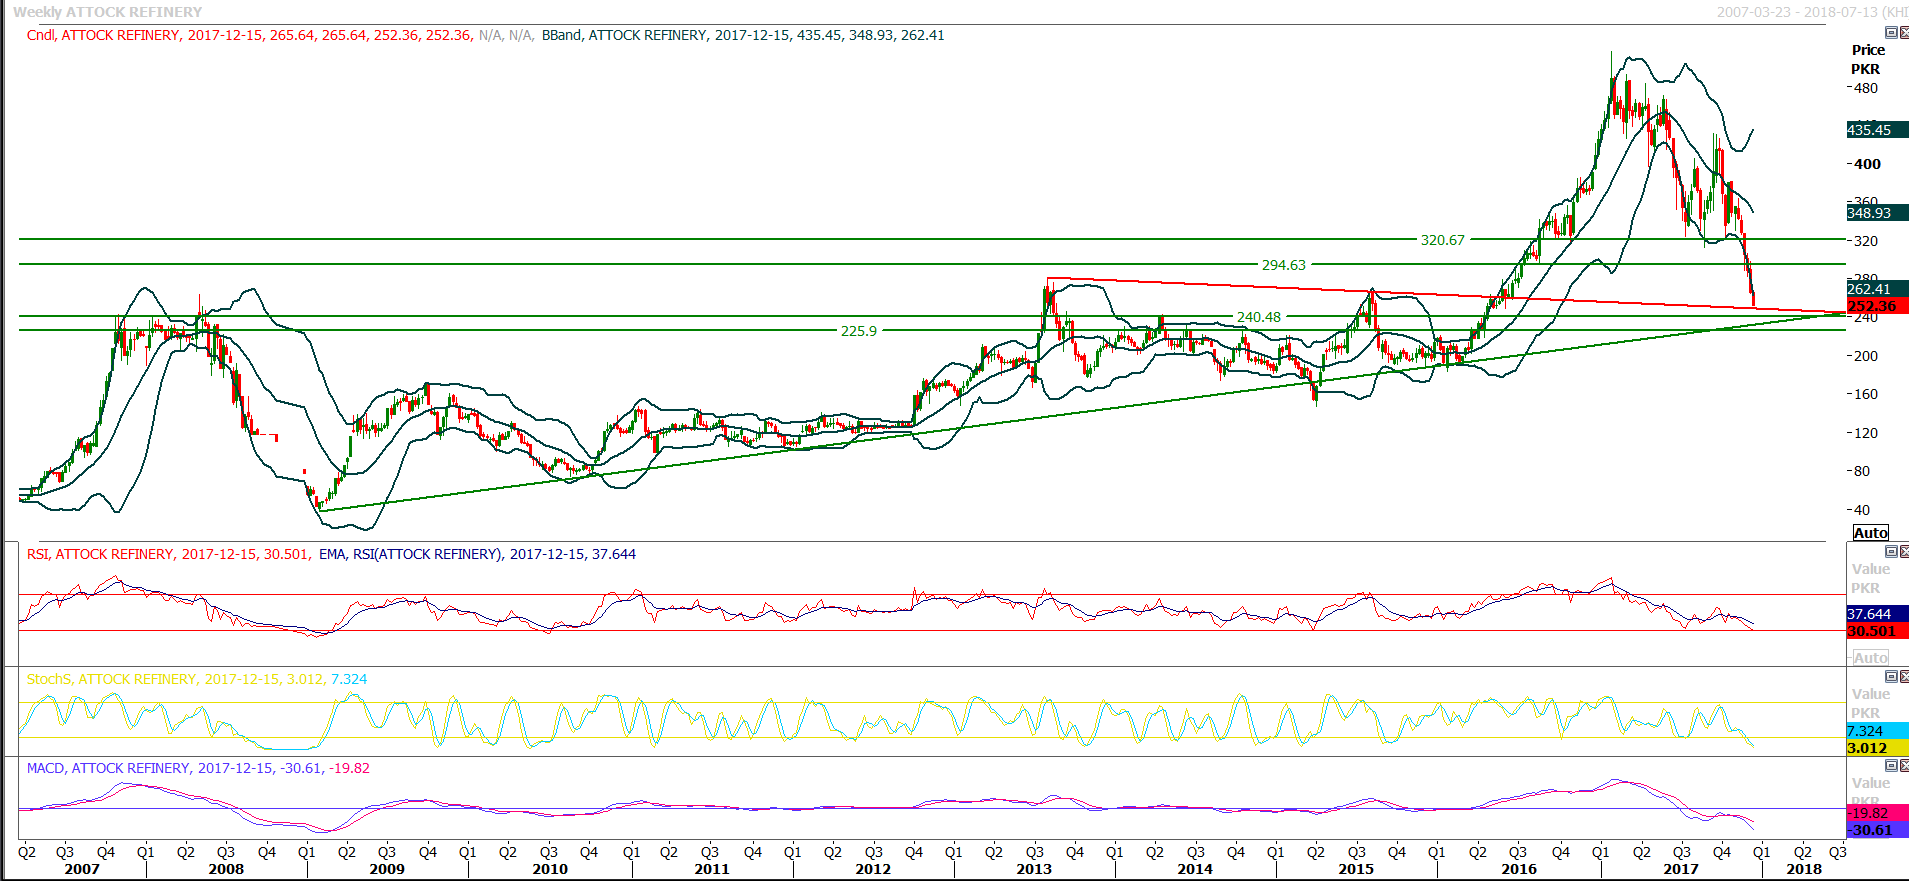Click the greyed Auto button in RSI panel
Screen dimensions: 1909x881
tap(1871, 658)
